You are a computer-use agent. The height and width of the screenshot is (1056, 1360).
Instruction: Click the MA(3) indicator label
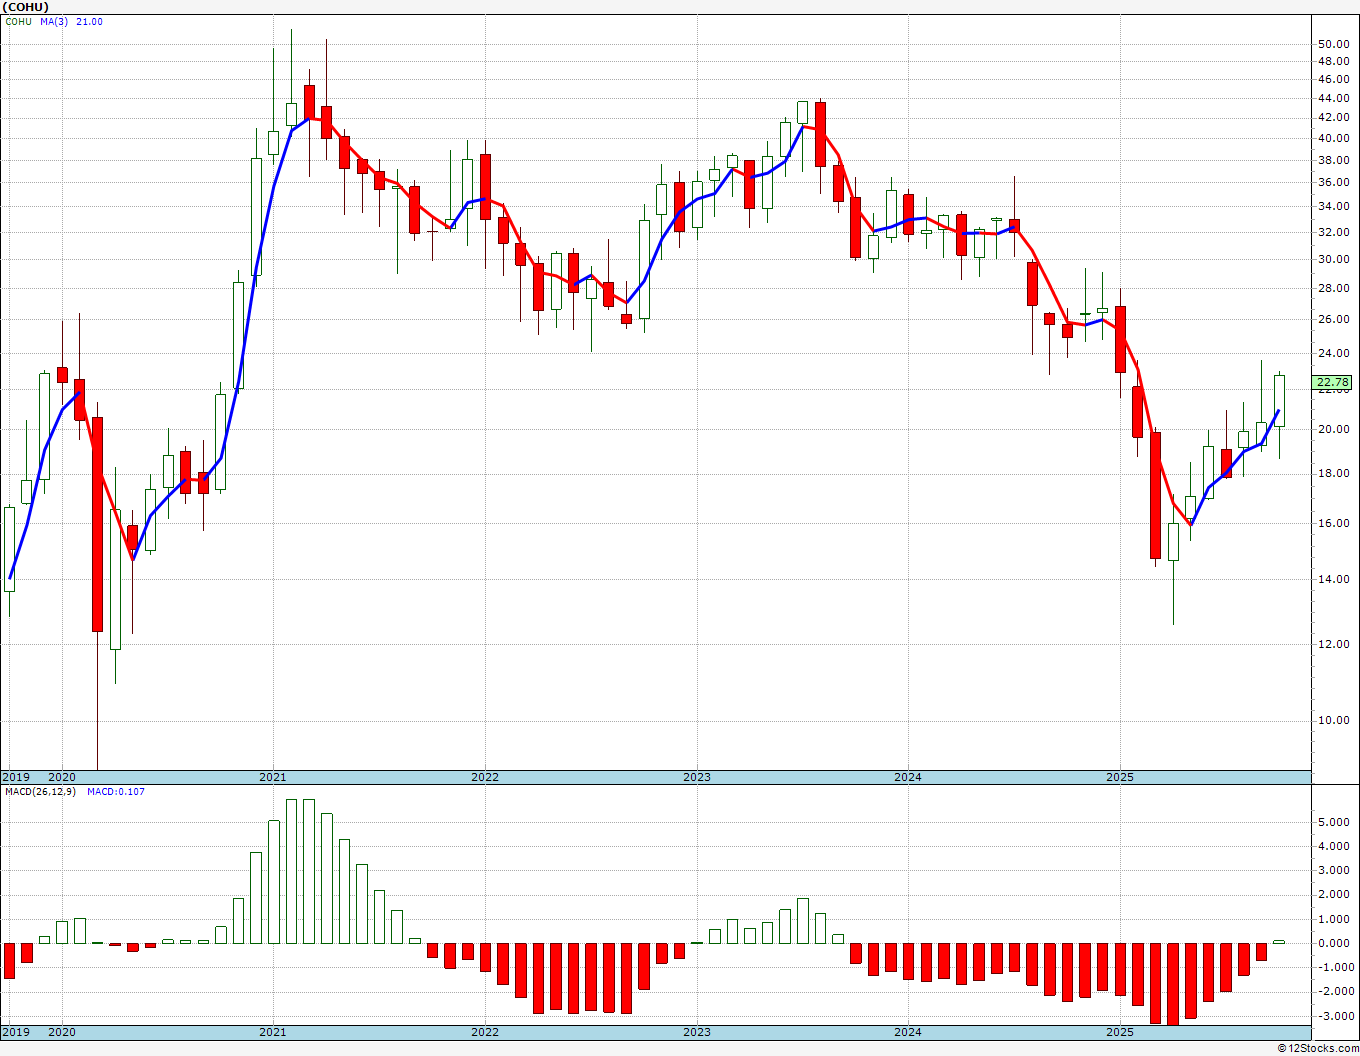[x=54, y=22]
